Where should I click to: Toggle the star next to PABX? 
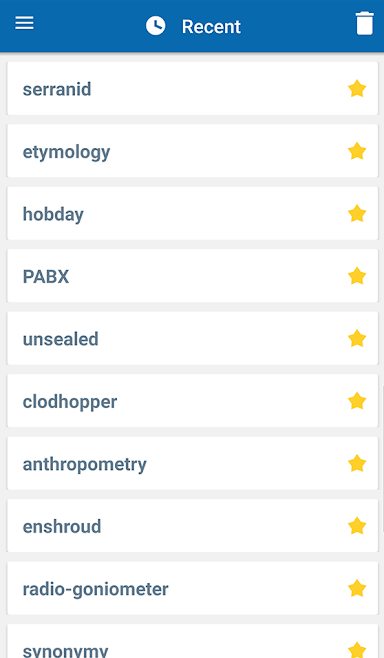click(357, 276)
